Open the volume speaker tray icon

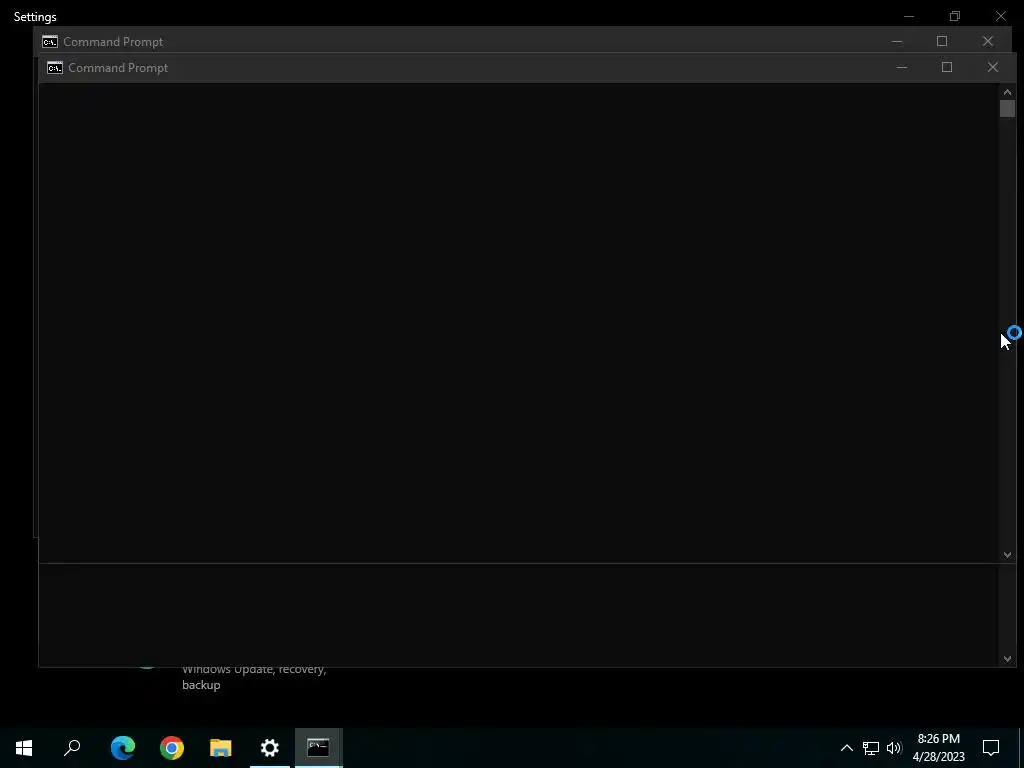coord(894,748)
